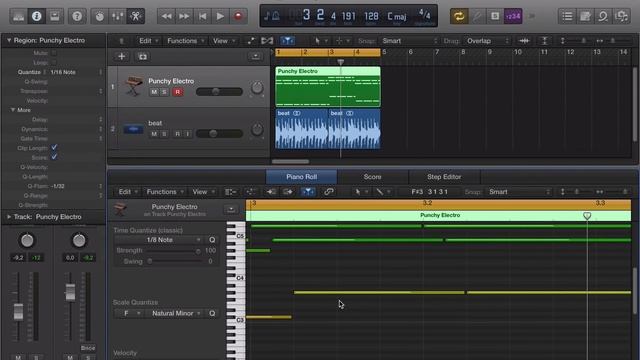The height and width of the screenshot is (360, 640).
Task: Toggle the Solo mode button
Action: [495, 16]
